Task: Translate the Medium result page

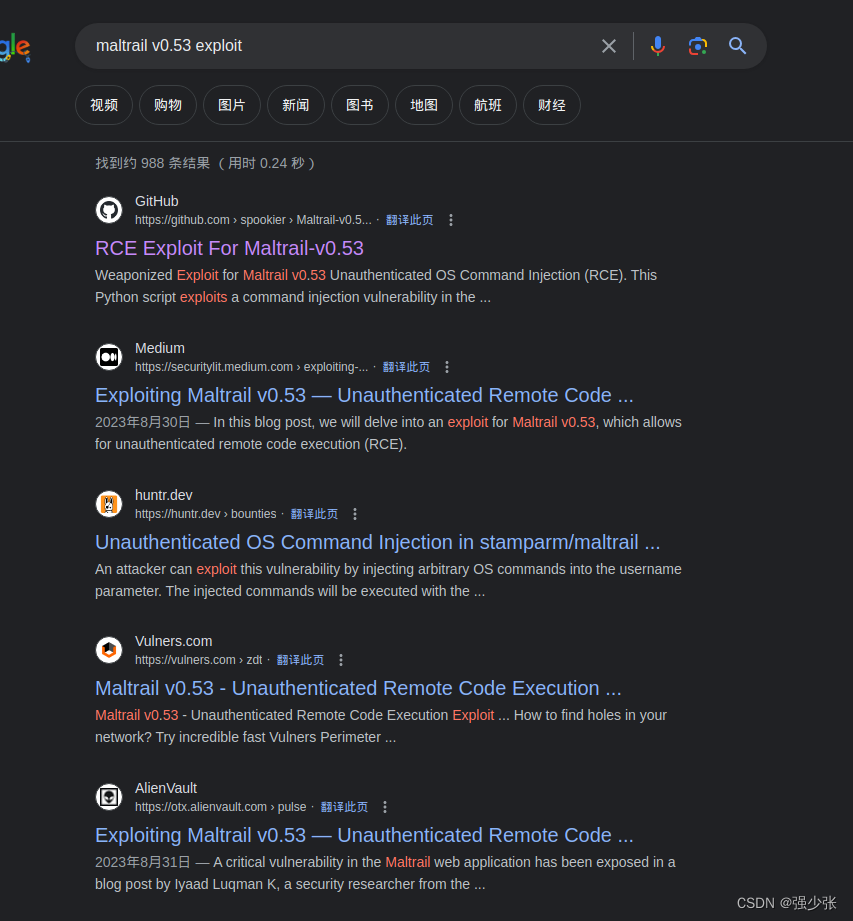Action: click(406, 367)
